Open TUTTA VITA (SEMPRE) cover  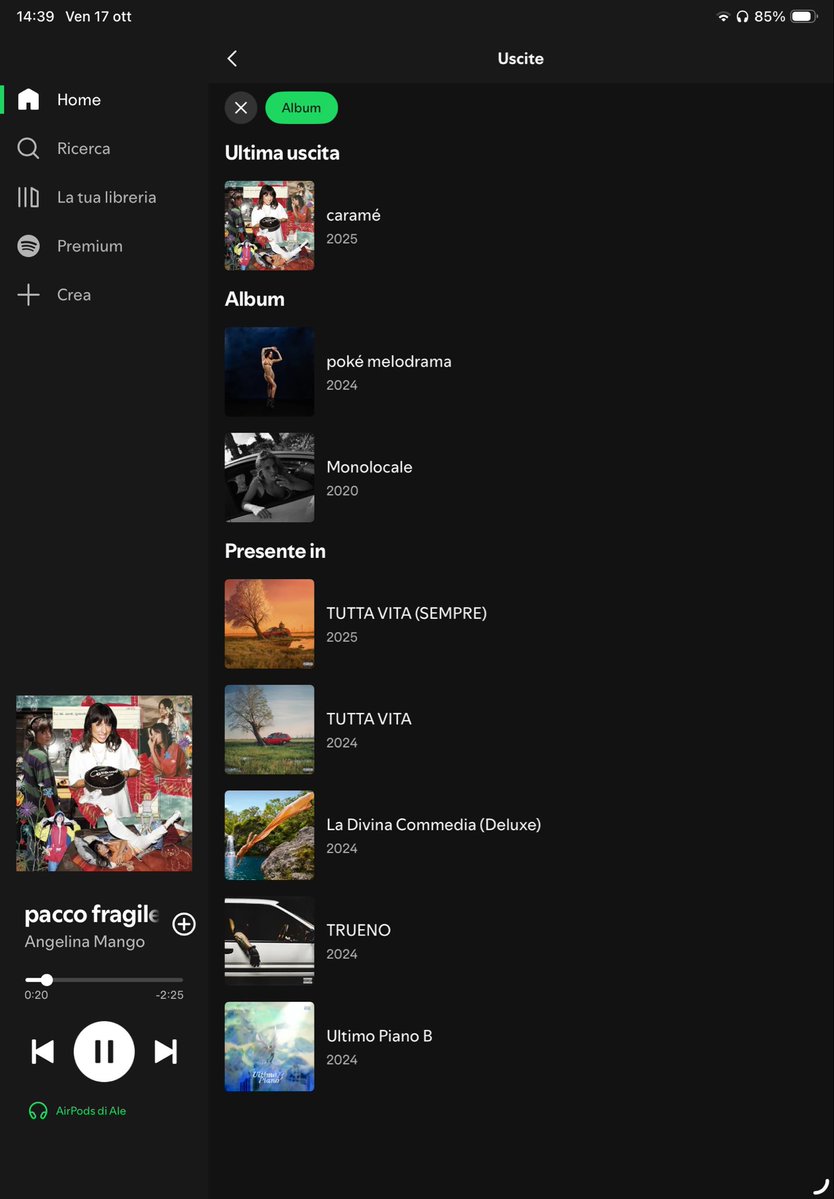[x=269, y=624]
